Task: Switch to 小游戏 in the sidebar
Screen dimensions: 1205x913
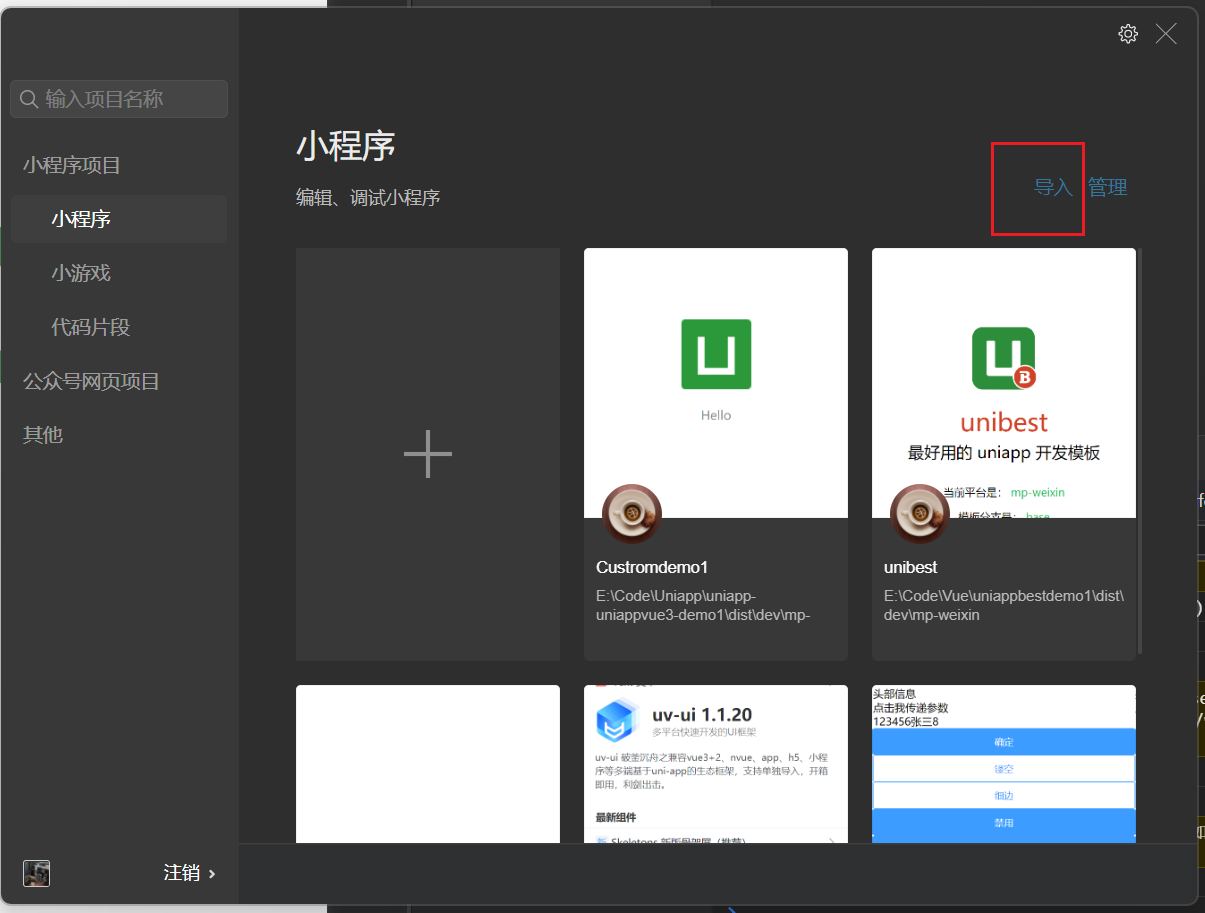Action: click(x=81, y=273)
